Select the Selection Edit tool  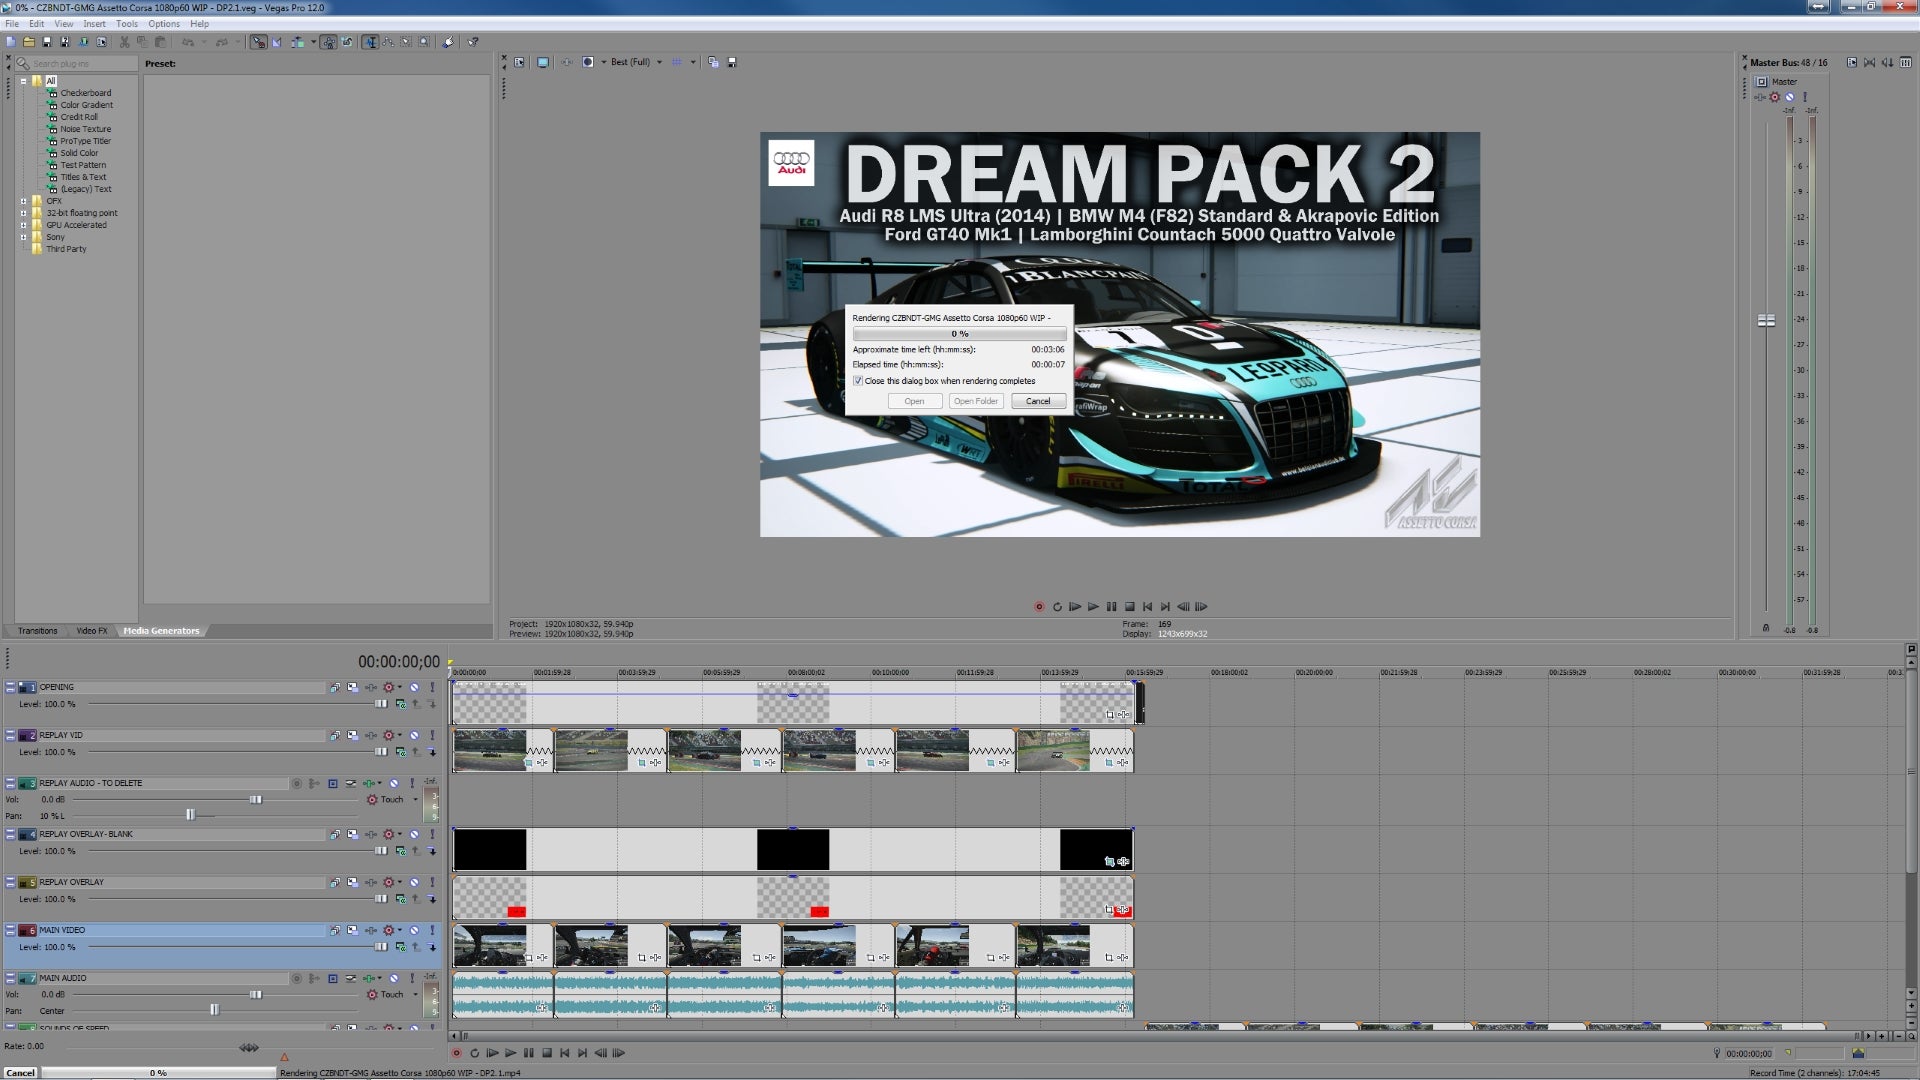pyautogui.click(x=406, y=42)
